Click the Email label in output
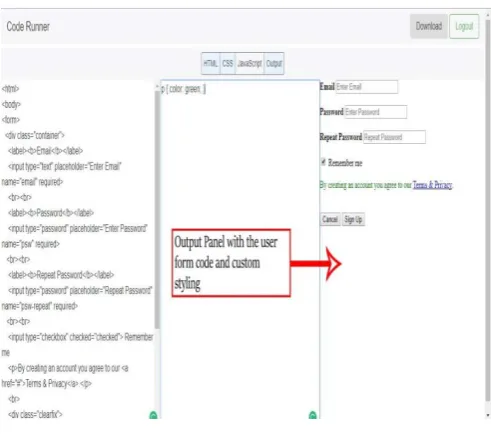 coord(327,87)
